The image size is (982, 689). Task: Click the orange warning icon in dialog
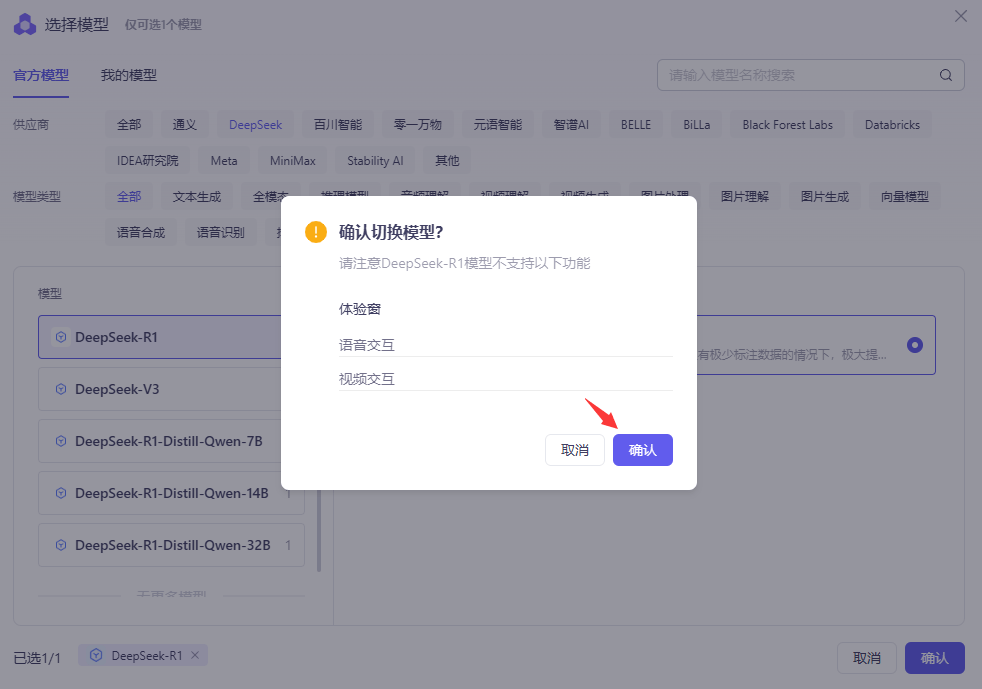(x=316, y=232)
